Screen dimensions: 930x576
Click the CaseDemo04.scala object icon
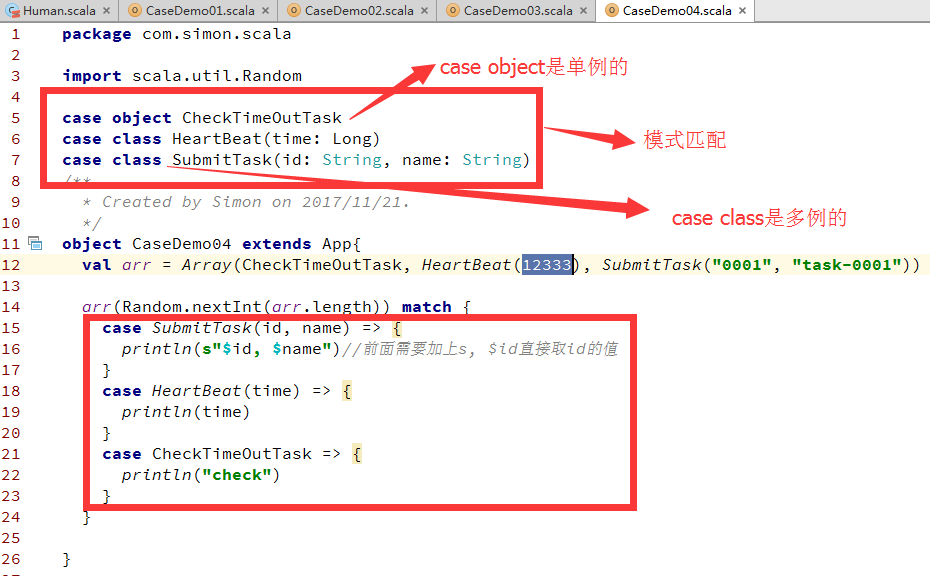(x=611, y=10)
